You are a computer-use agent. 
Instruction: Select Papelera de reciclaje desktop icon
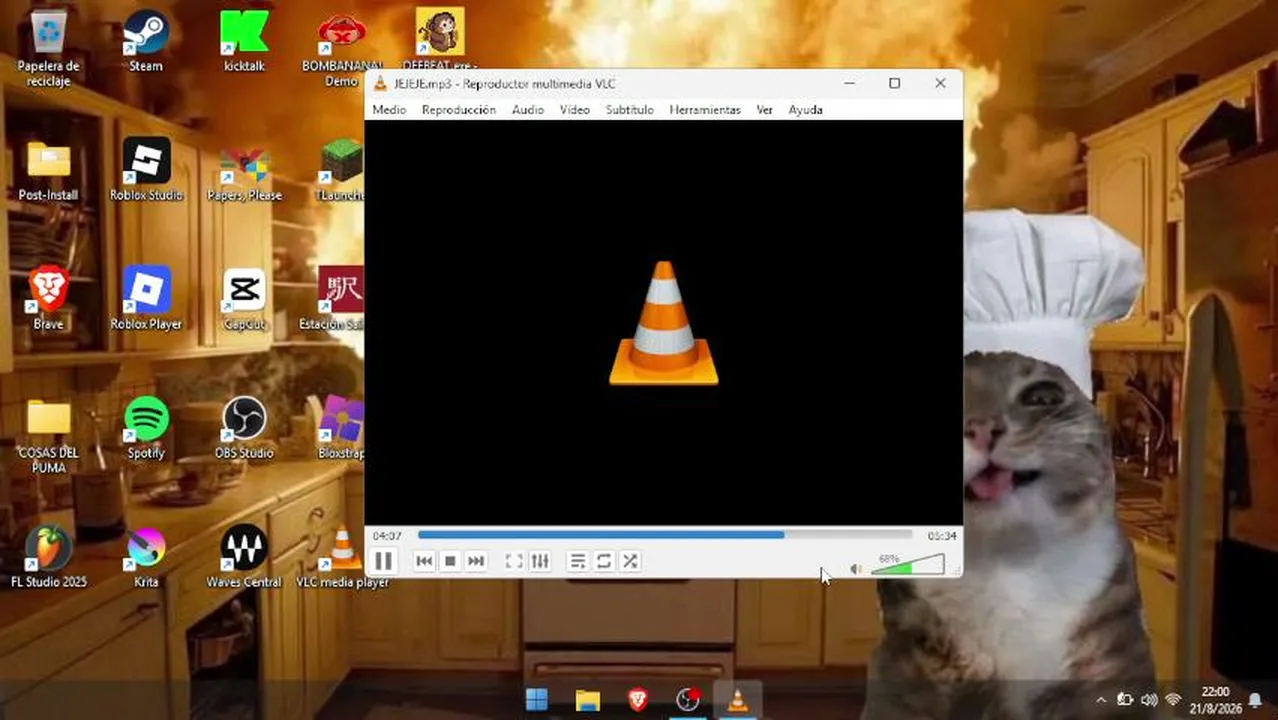tap(48, 48)
